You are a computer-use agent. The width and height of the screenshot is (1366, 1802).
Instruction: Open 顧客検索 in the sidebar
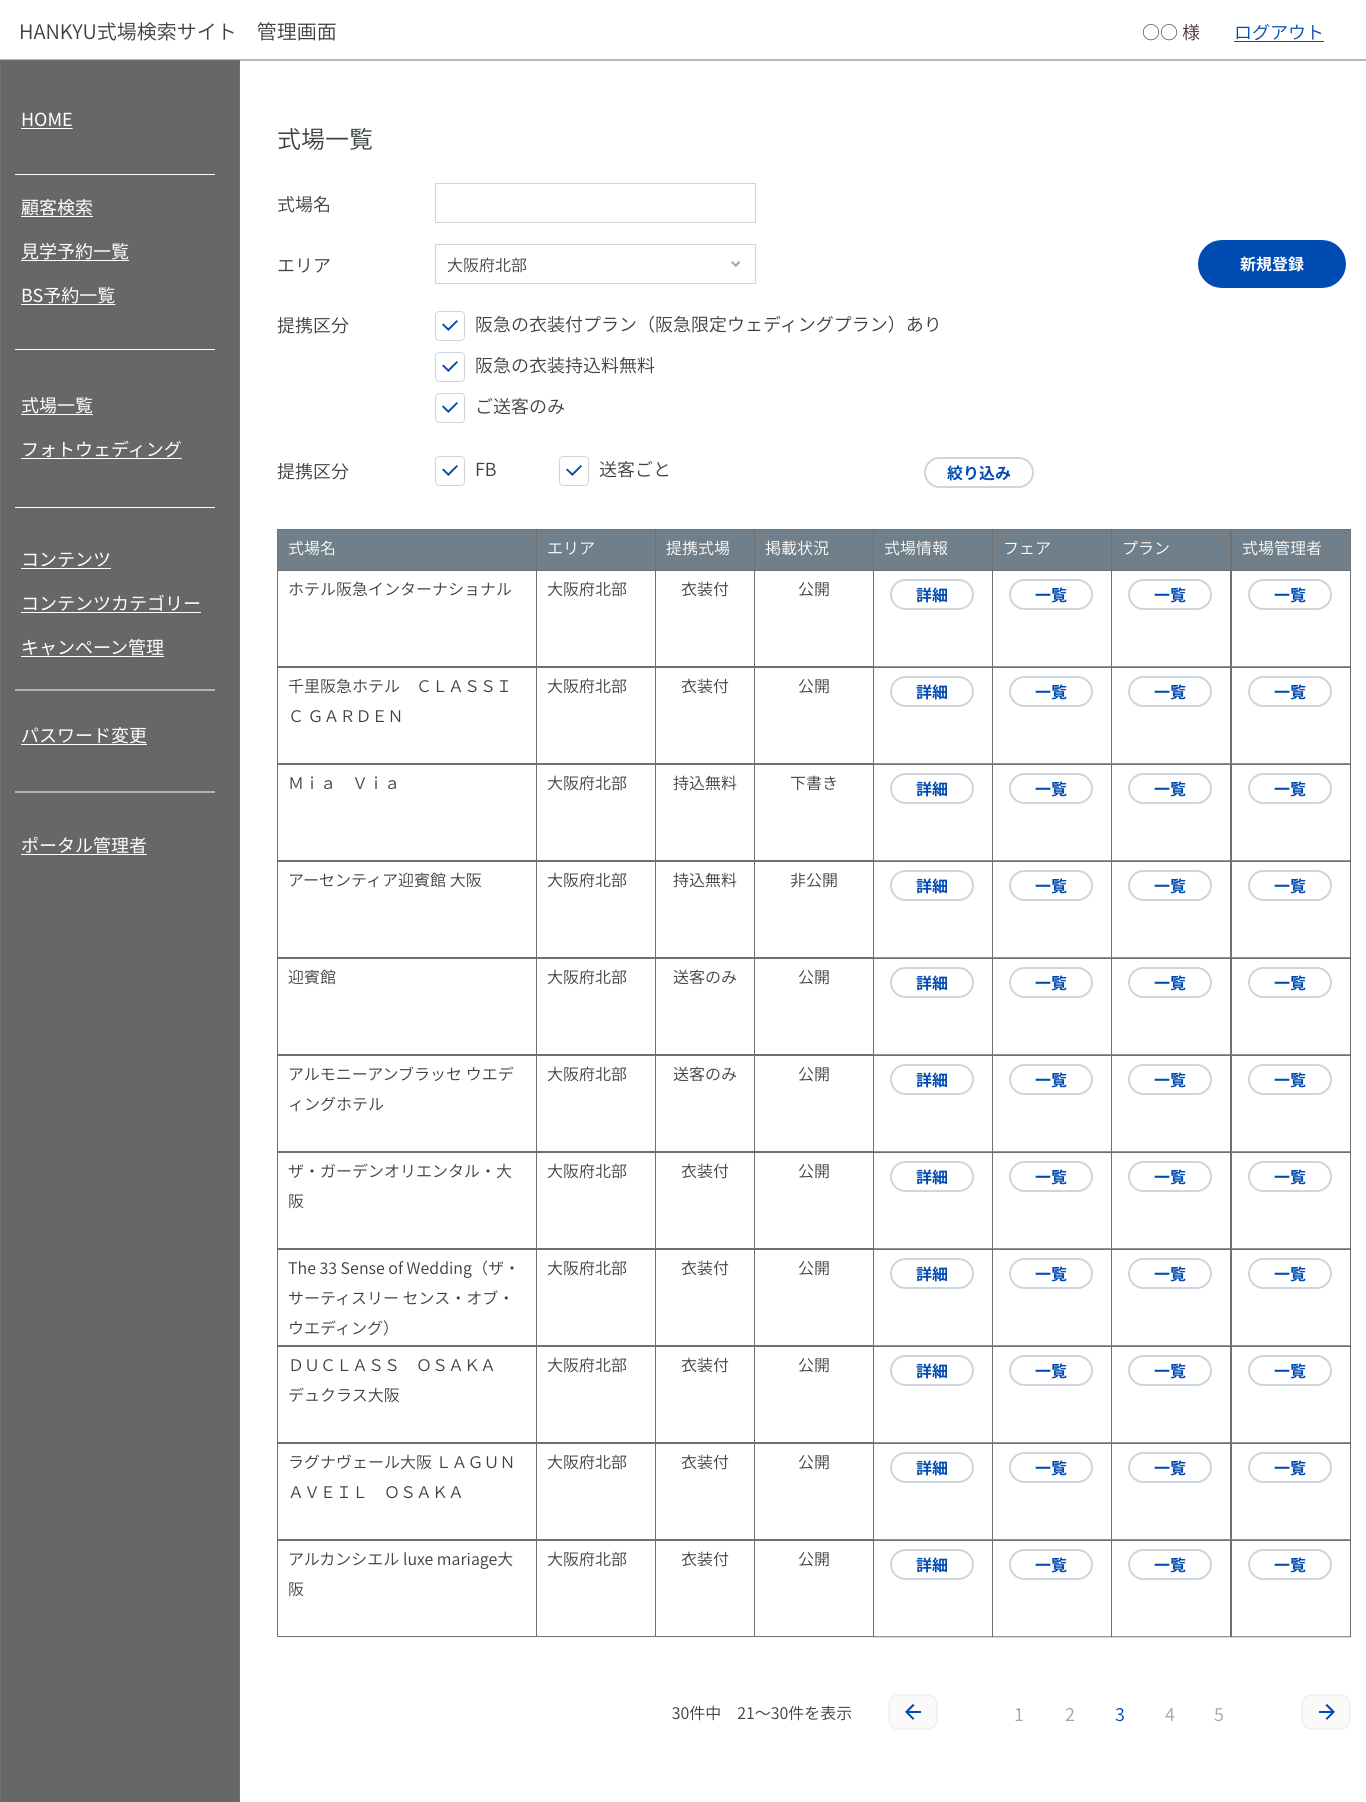tap(57, 208)
